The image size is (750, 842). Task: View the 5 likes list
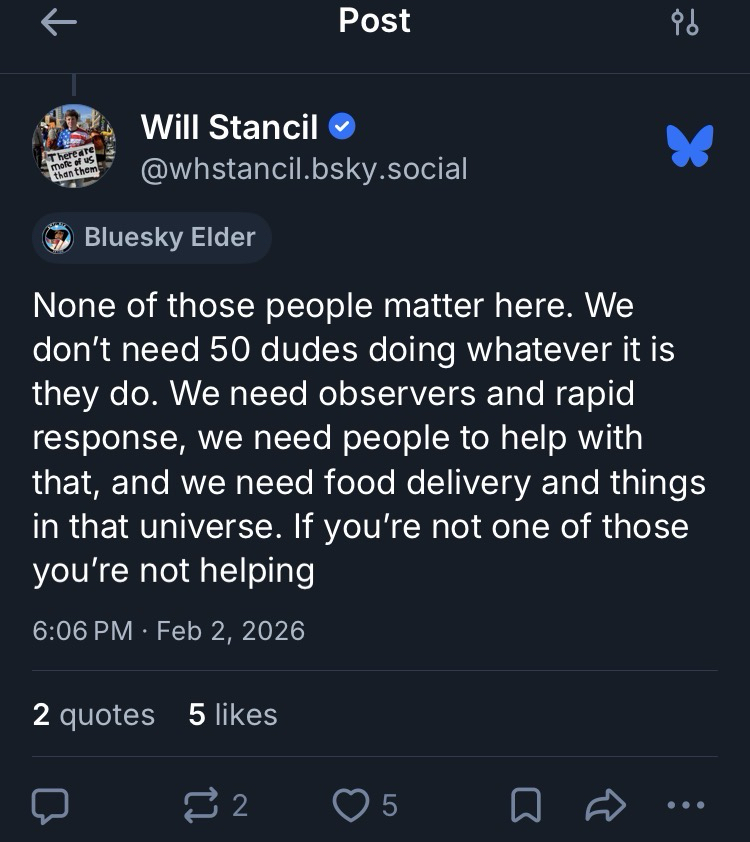(232, 715)
